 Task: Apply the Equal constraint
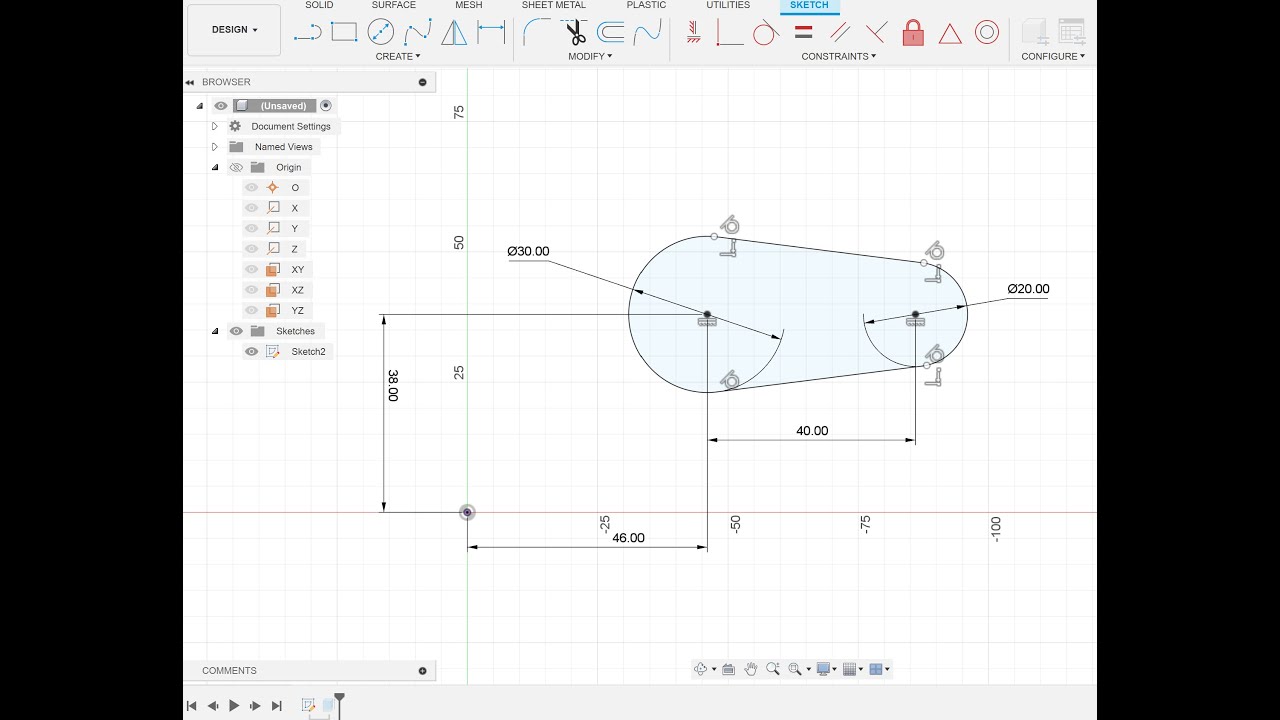click(x=803, y=32)
